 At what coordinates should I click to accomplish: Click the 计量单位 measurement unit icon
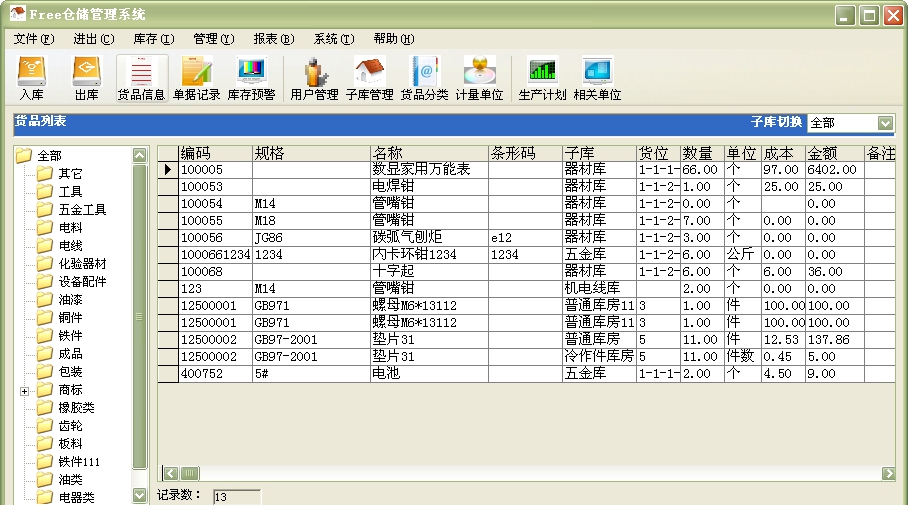tap(479, 78)
